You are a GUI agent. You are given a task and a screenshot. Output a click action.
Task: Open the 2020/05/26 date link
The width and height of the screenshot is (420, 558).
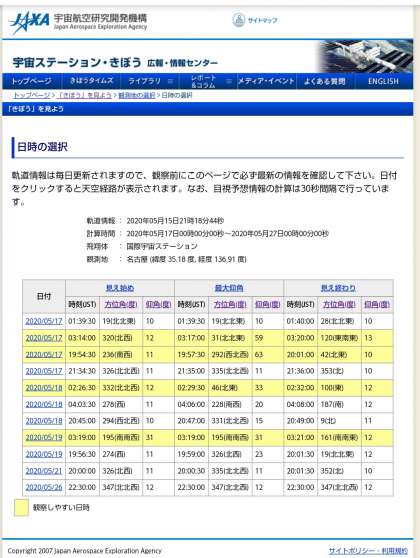coord(44,487)
